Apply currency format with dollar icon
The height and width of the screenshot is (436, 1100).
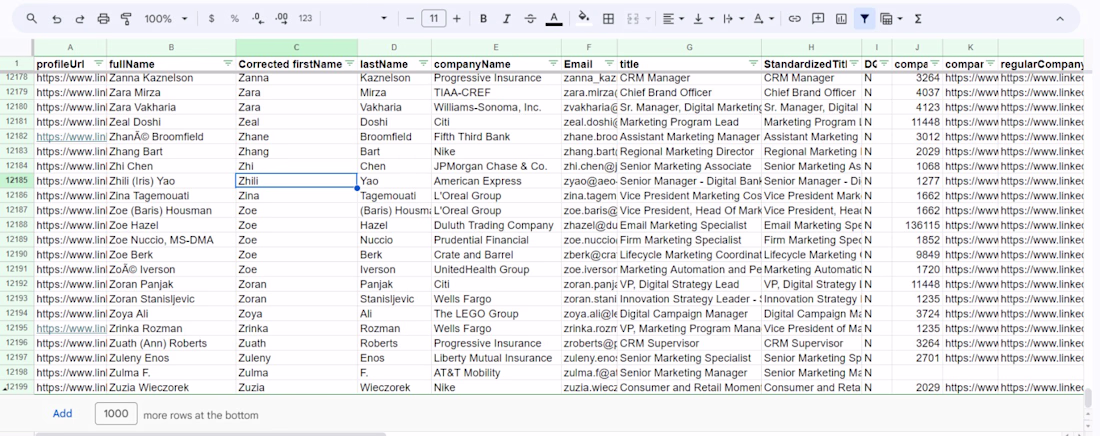(x=211, y=19)
